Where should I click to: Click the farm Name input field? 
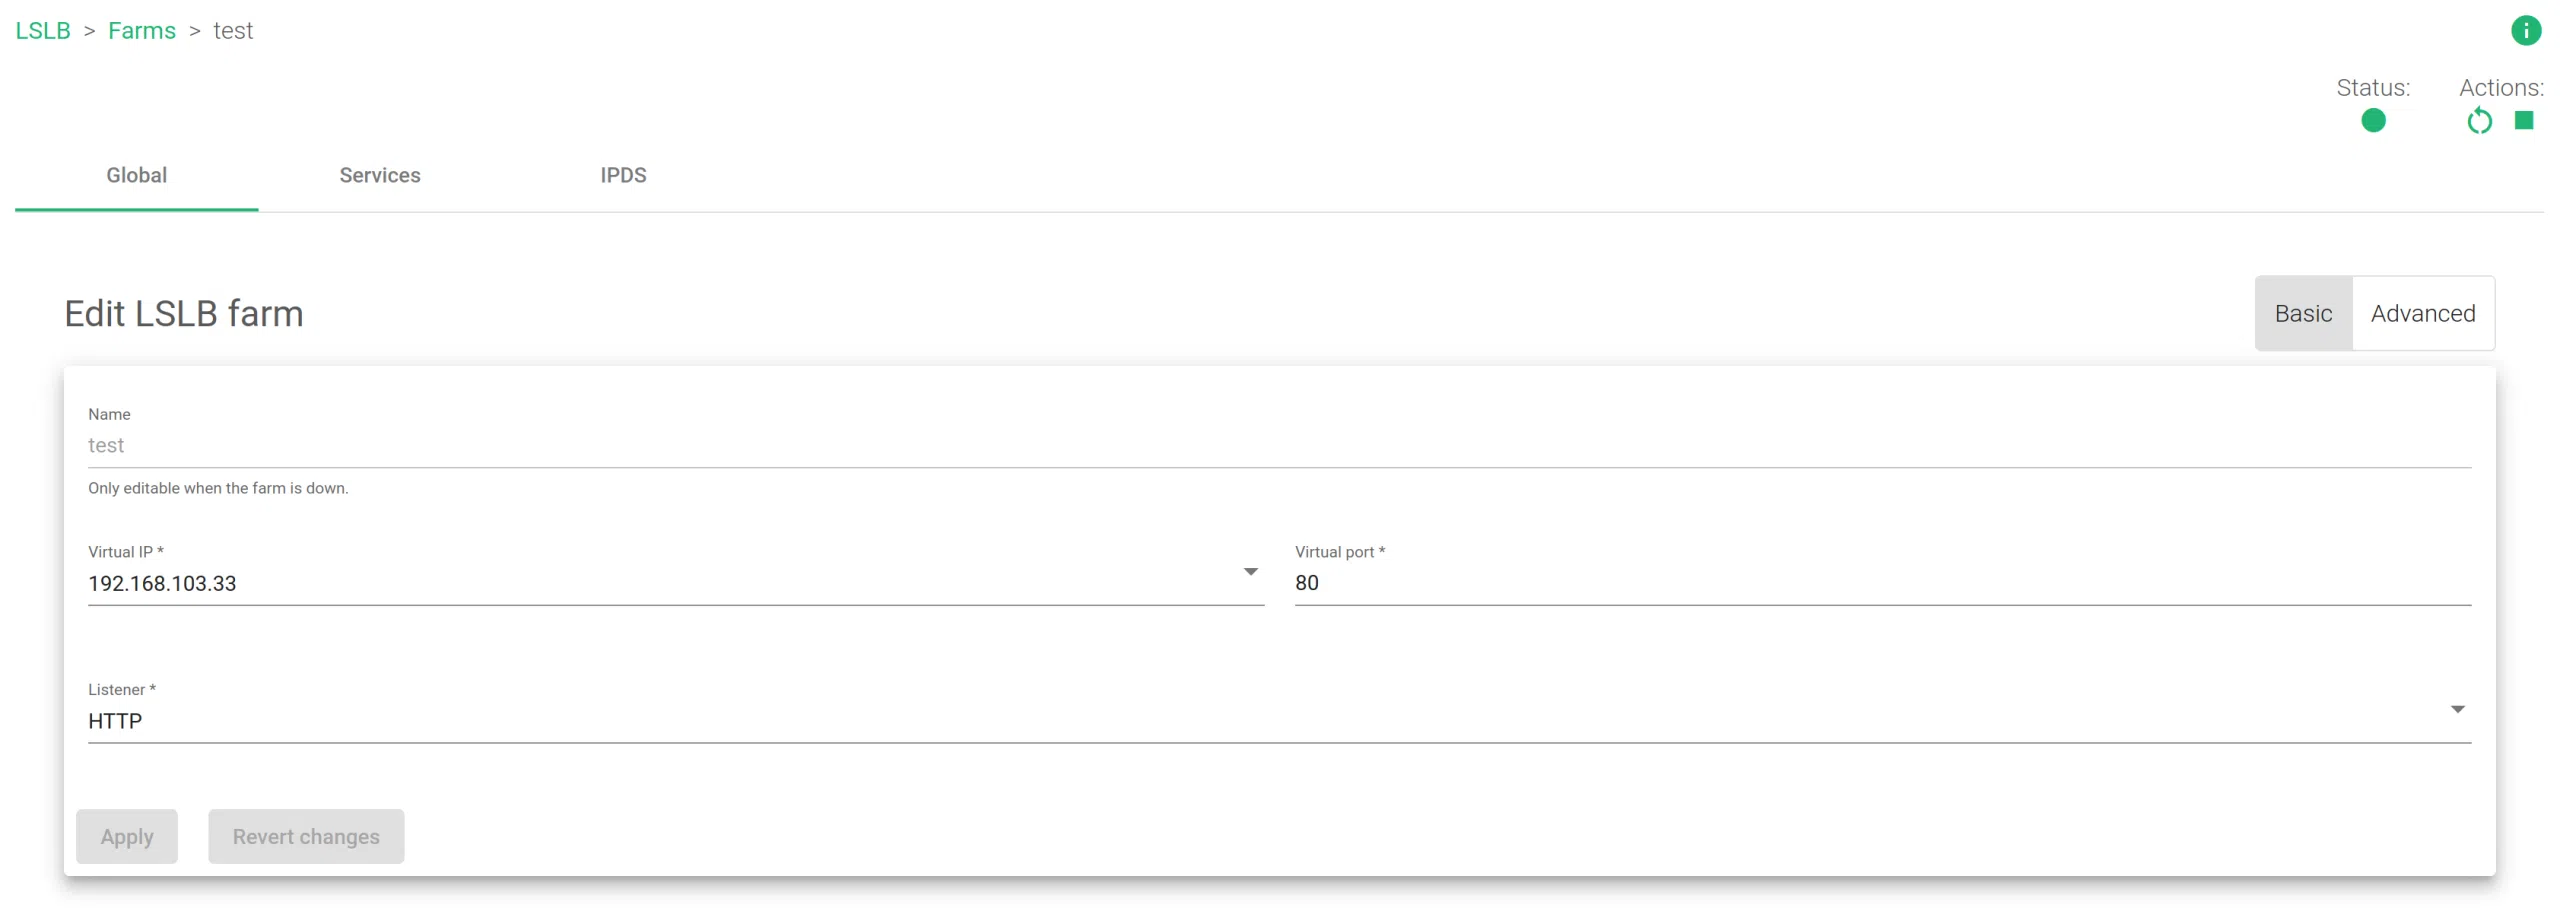pyautogui.click(x=1278, y=446)
